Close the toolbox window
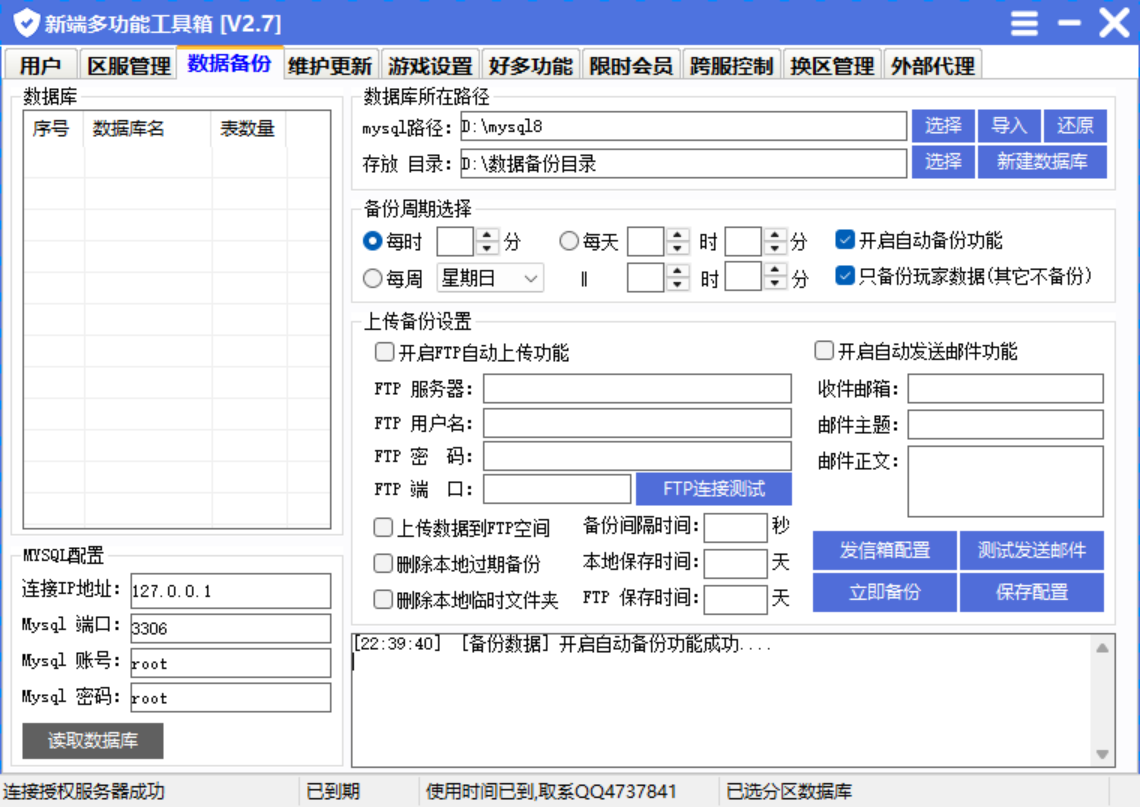 pyautogui.click(x=1114, y=23)
